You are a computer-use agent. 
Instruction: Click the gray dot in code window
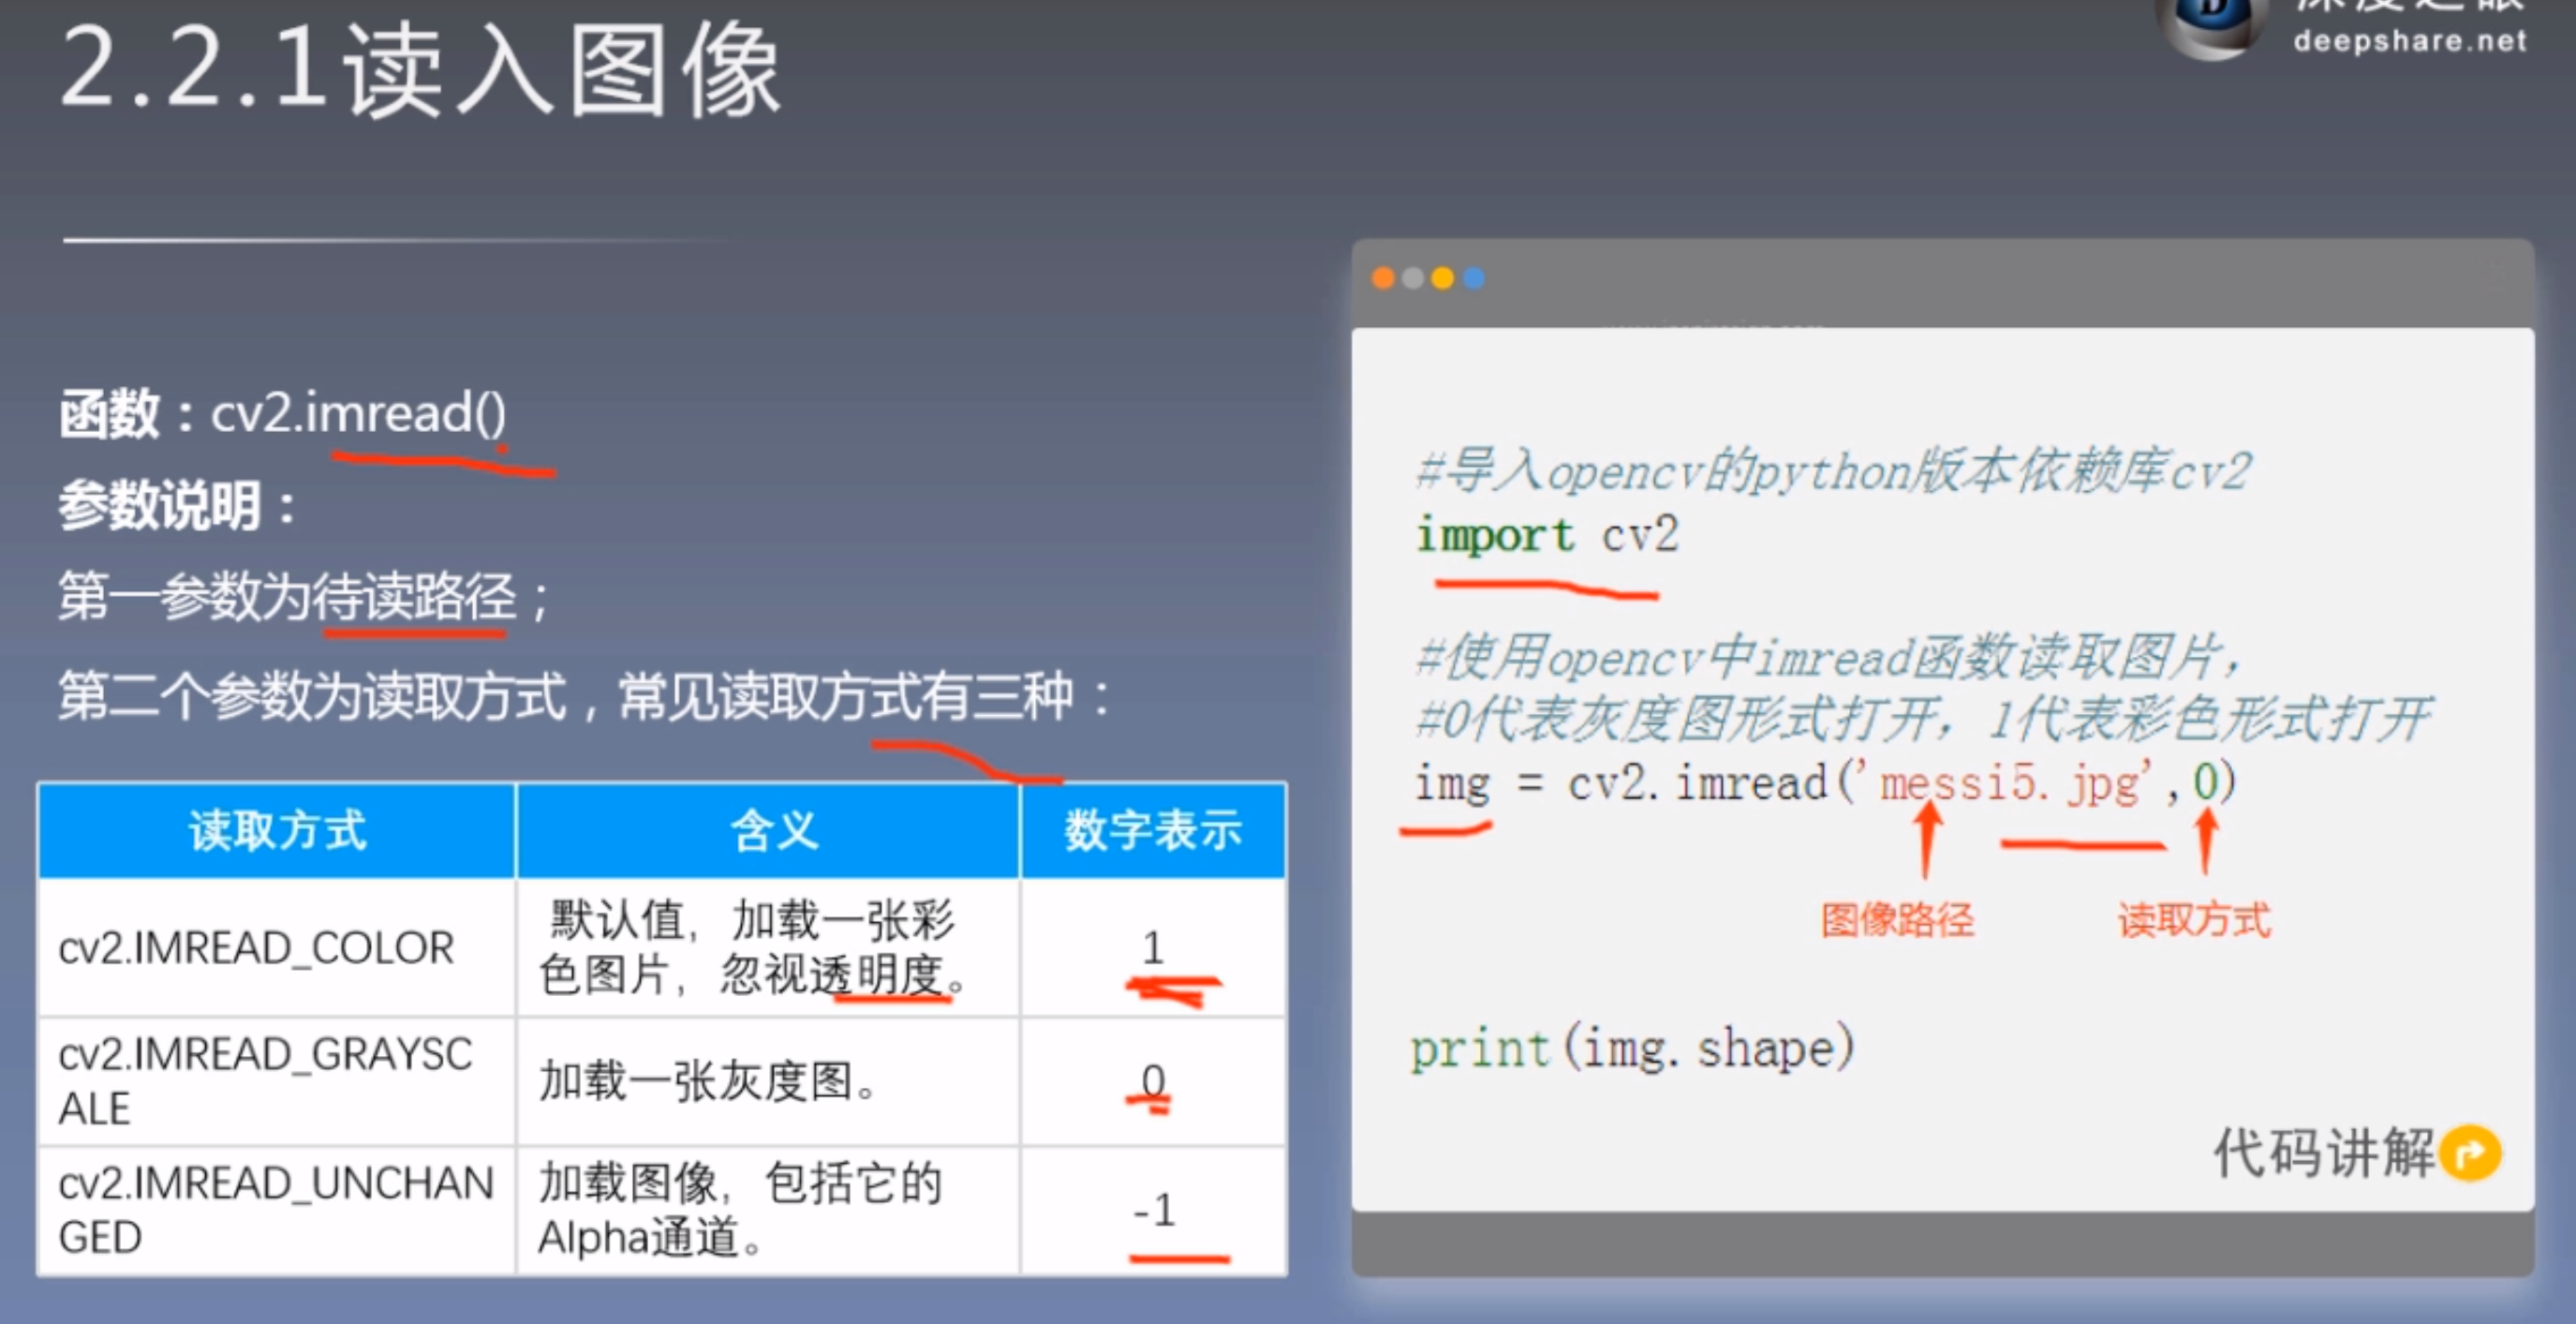pos(1413,278)
